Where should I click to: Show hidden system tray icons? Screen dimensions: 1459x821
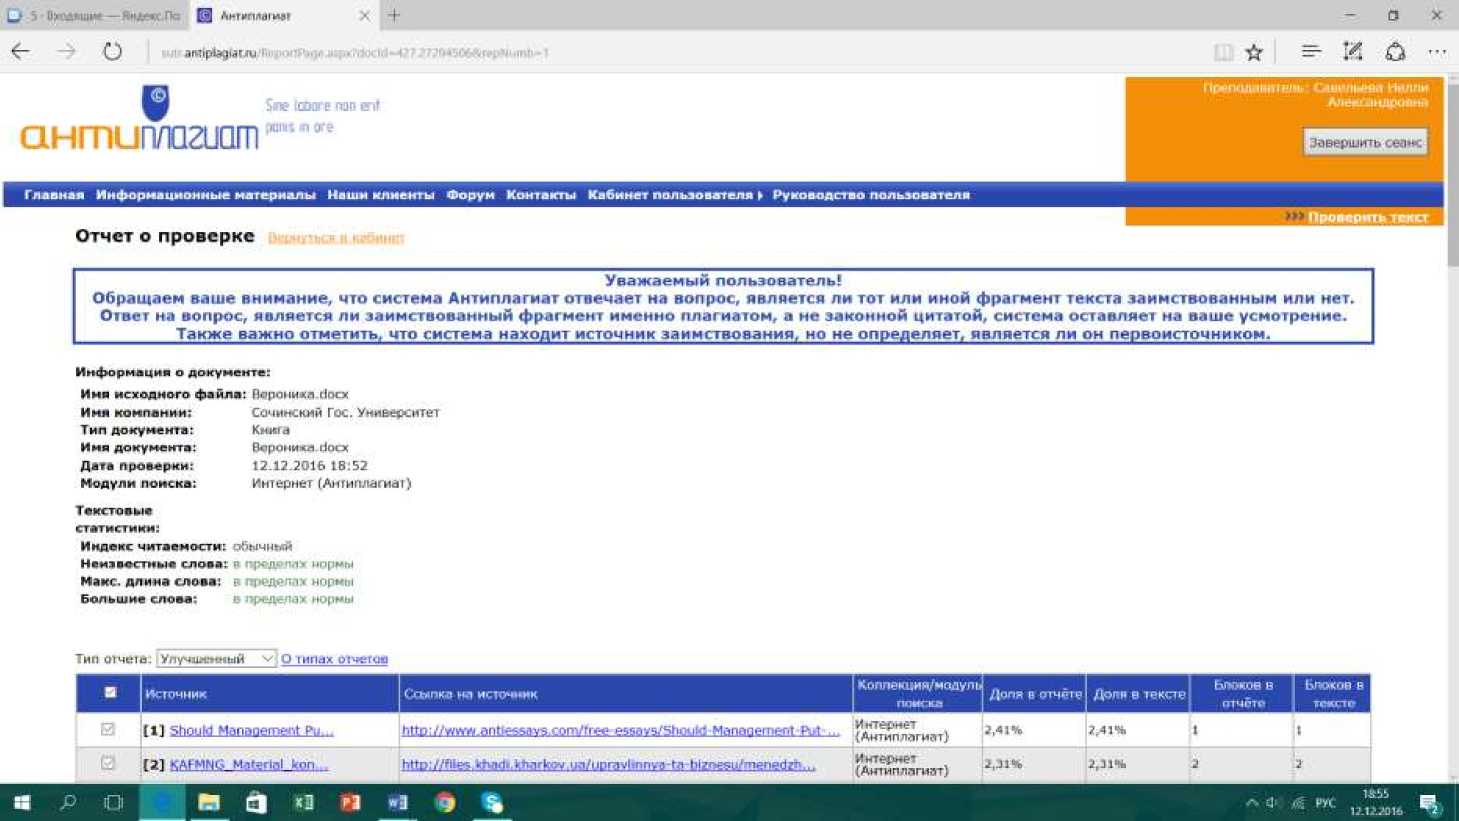click(x=1251, y=802)
